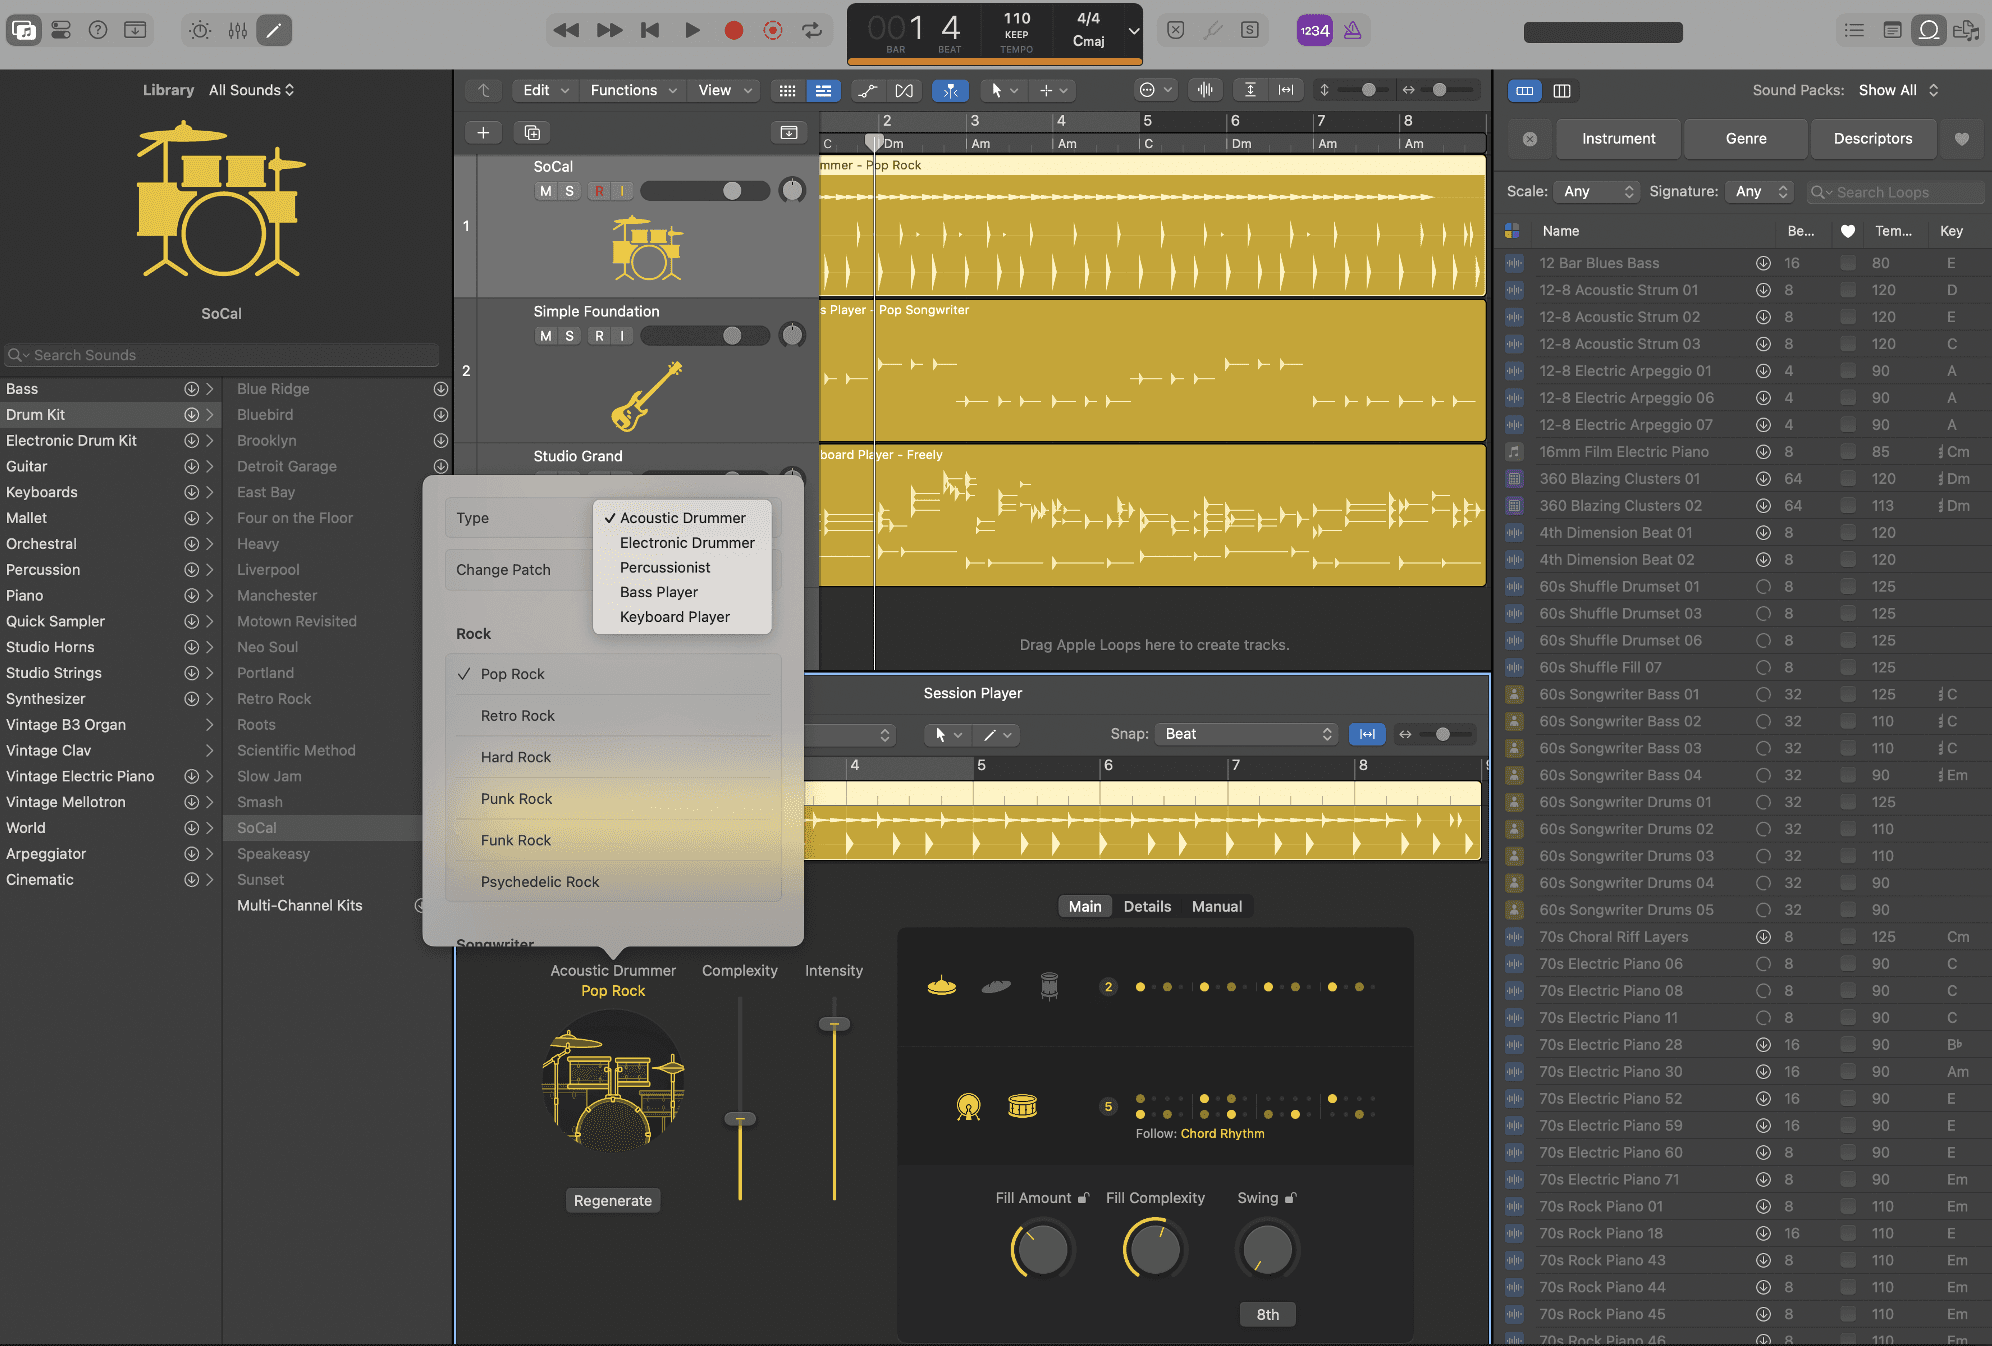Choose Bass Player from the Type menu
Viewport: 1992px width, 1346px height.
(x=659, y=592)
